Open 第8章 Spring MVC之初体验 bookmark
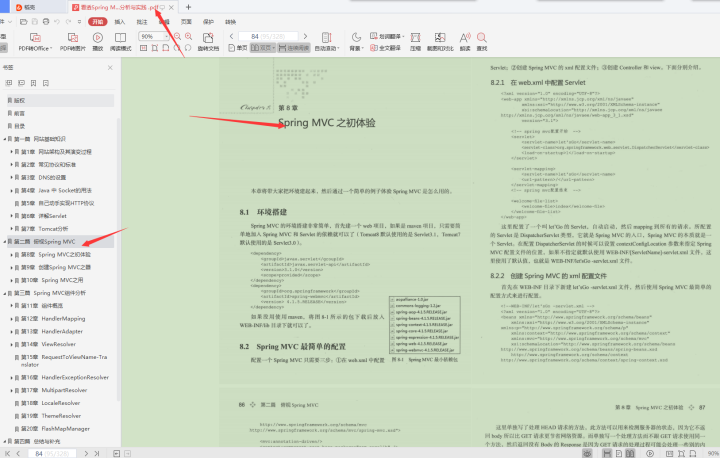Viewport: 720px width, 458px height. [x=56, y=254]
